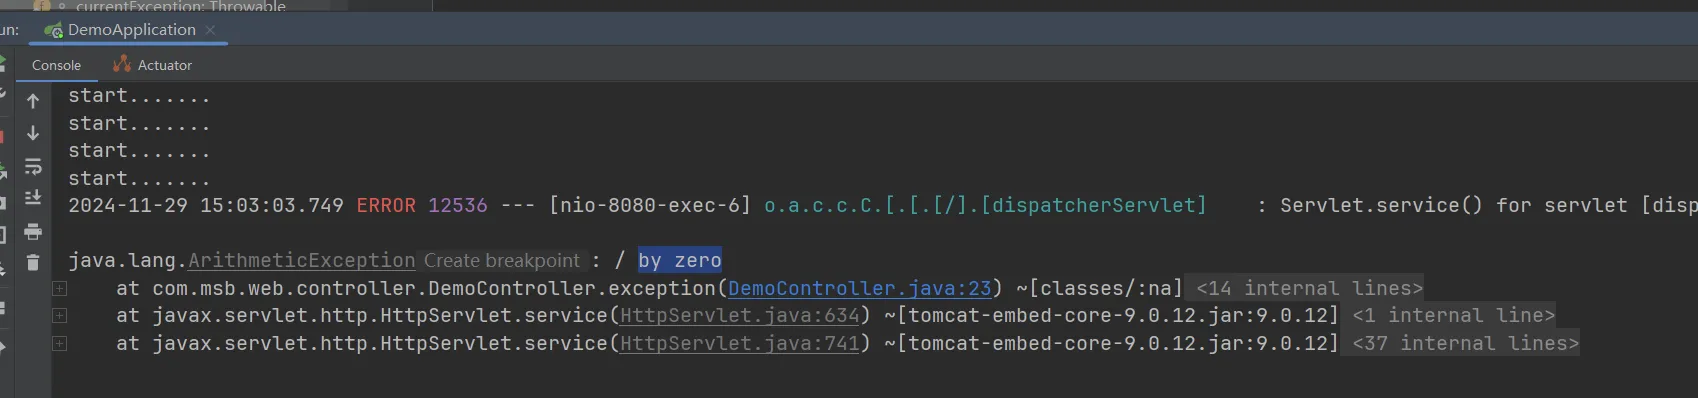Image resolution: width=1698 pixels, height=398 pixels.
Task: Click the Down the Stack Trace arrow
Action: click(x=33, y=133)
